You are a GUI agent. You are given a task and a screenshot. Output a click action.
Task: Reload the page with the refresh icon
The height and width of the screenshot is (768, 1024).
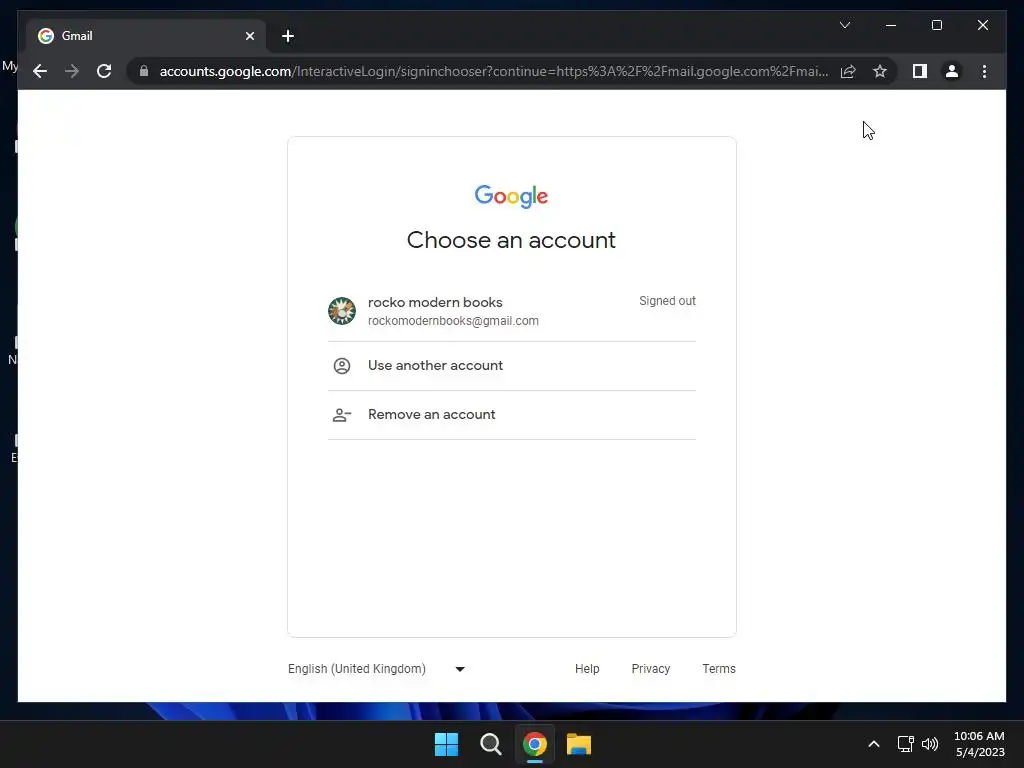coord(104,71)
